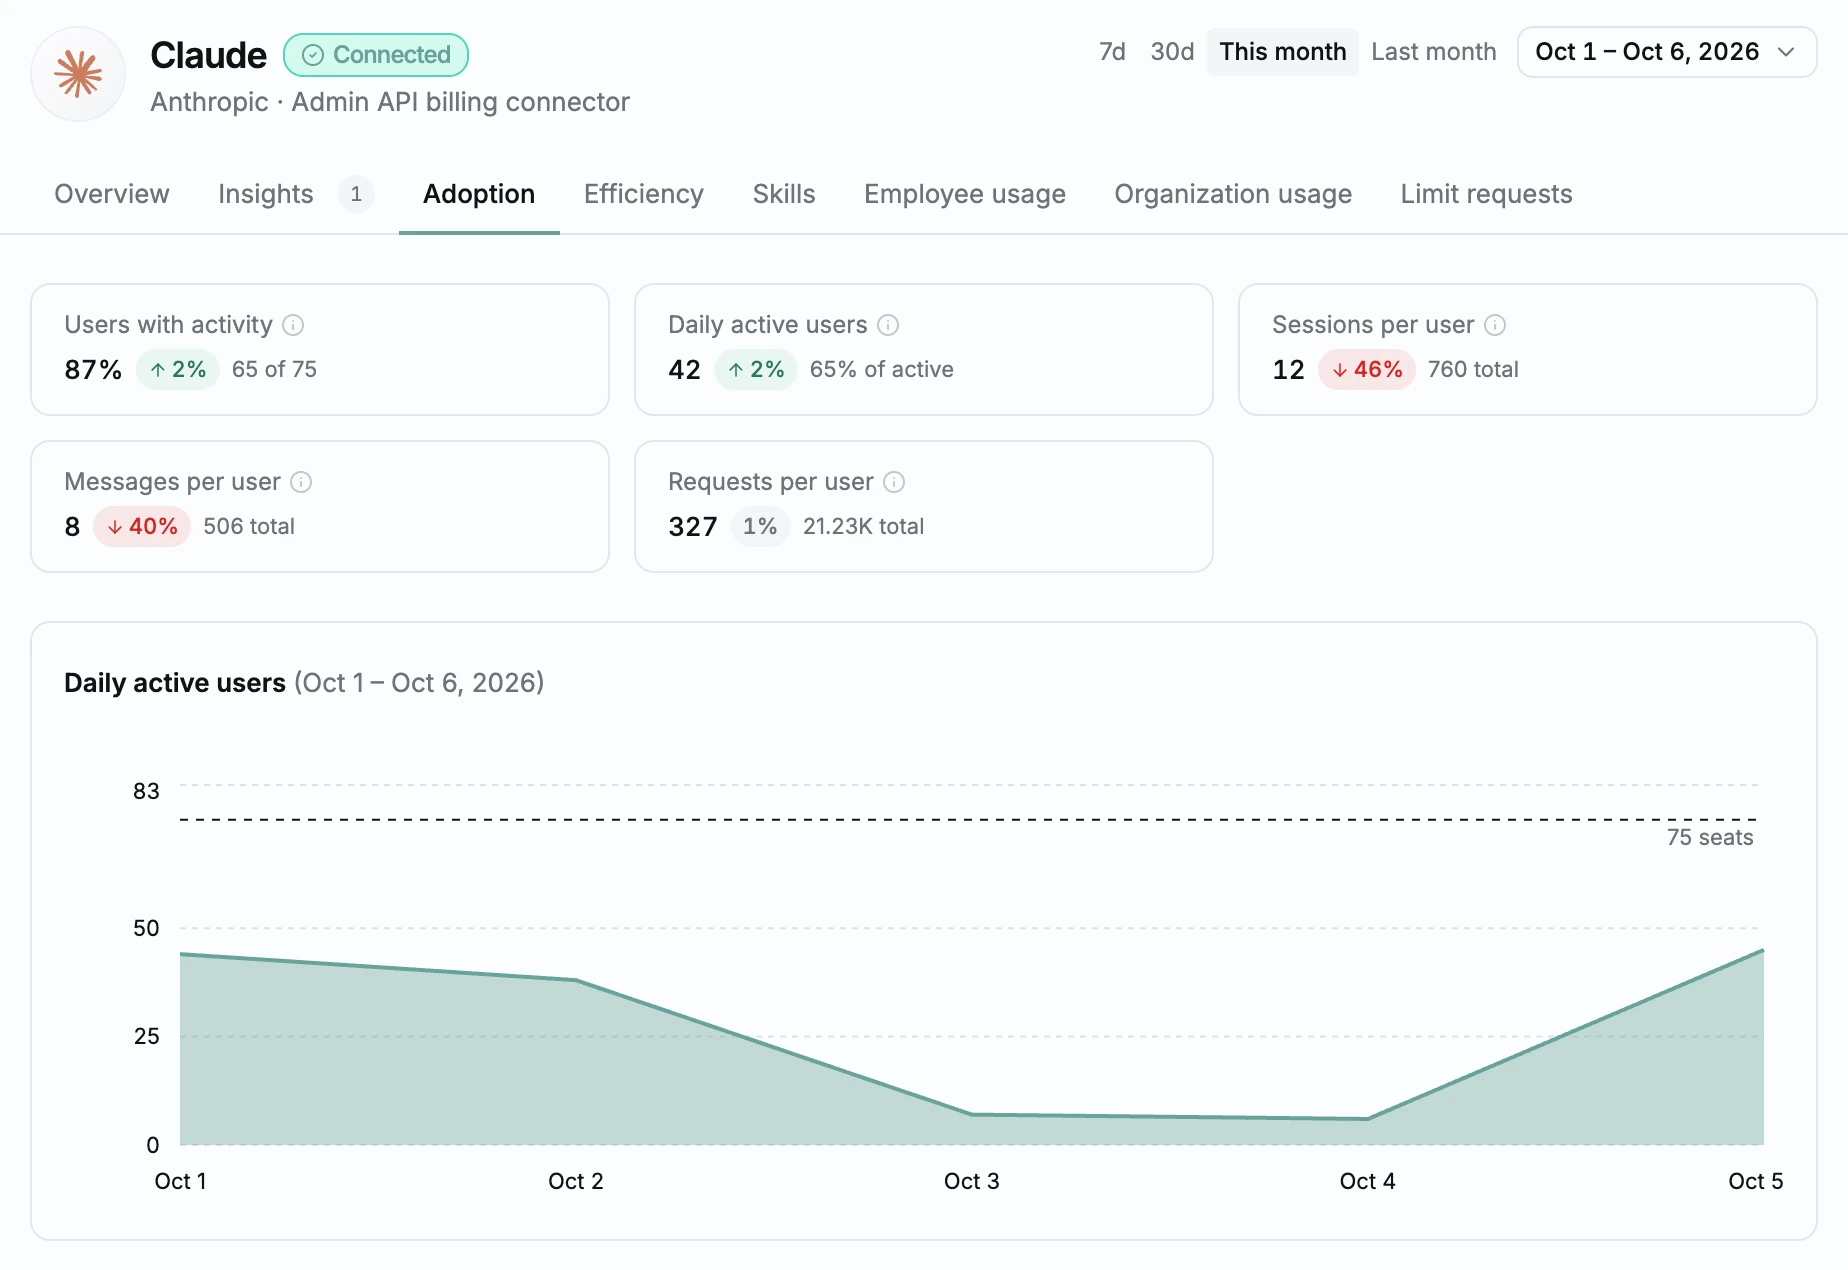Click "Anthropic · Admin API billing connector" subtitle
The image size is (1848, 1270).
click(390, 102)
